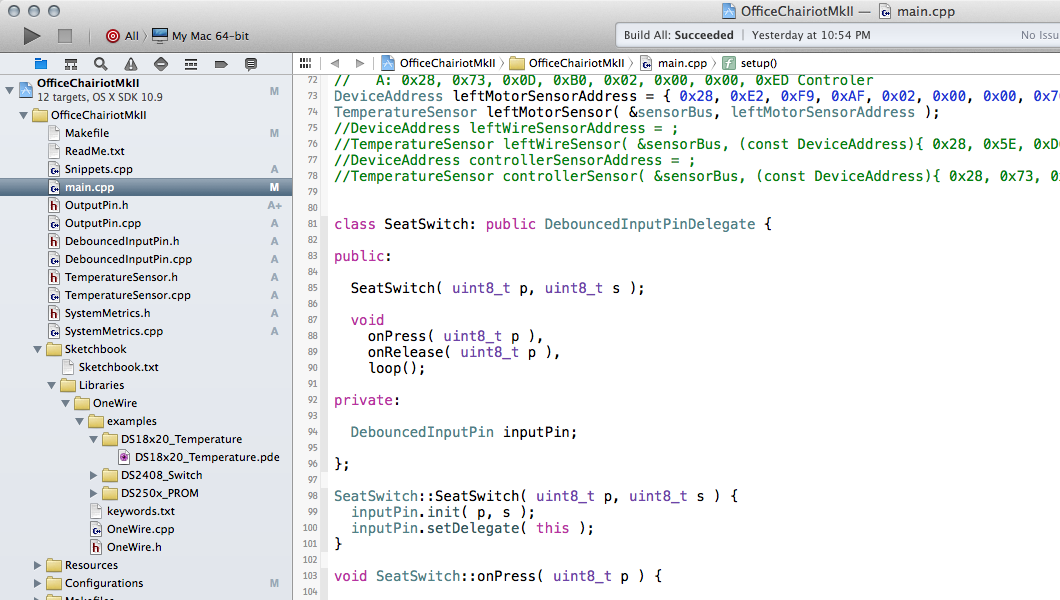Collapse the DS18x20_Temperature folder
This screenshot has width=1060, height=600.
click(94, 439)
